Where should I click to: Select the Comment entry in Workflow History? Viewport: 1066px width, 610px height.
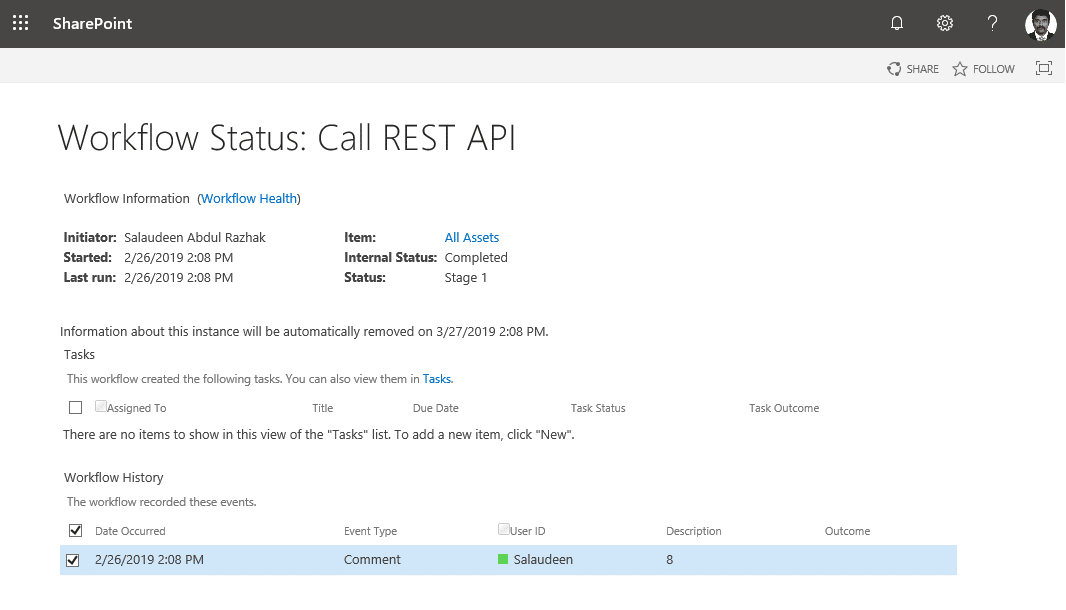pos(372,559)
